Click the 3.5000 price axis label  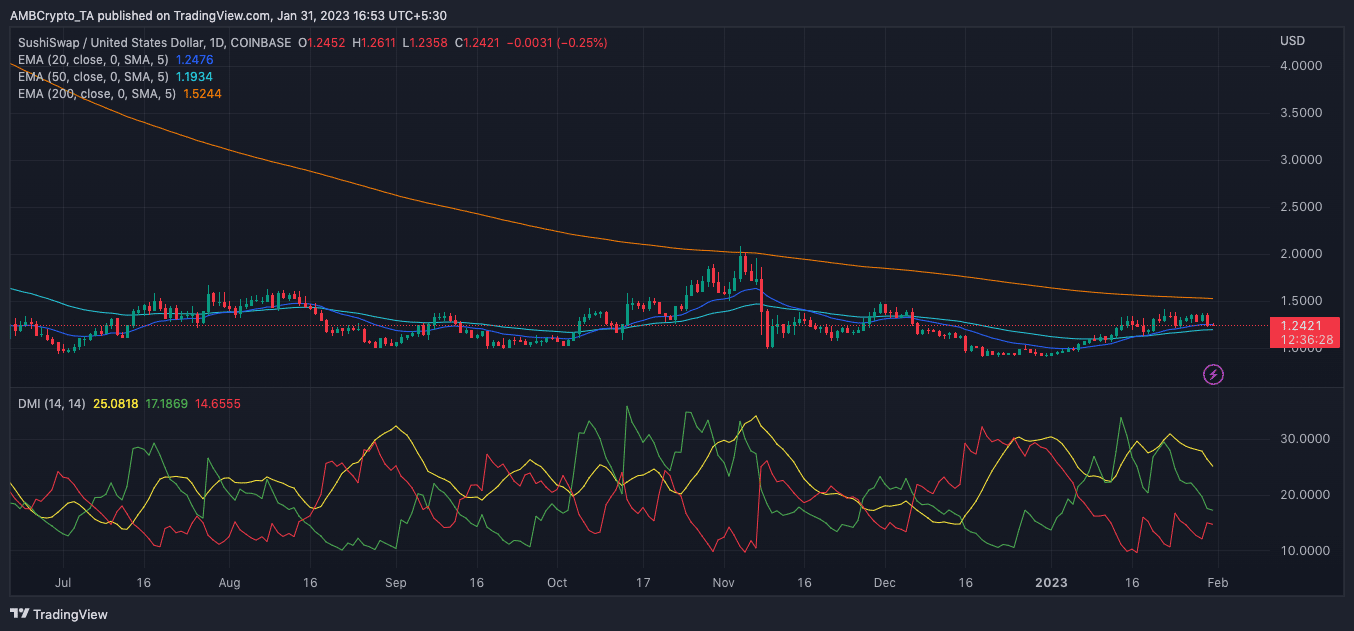(x=1302, y=113)
